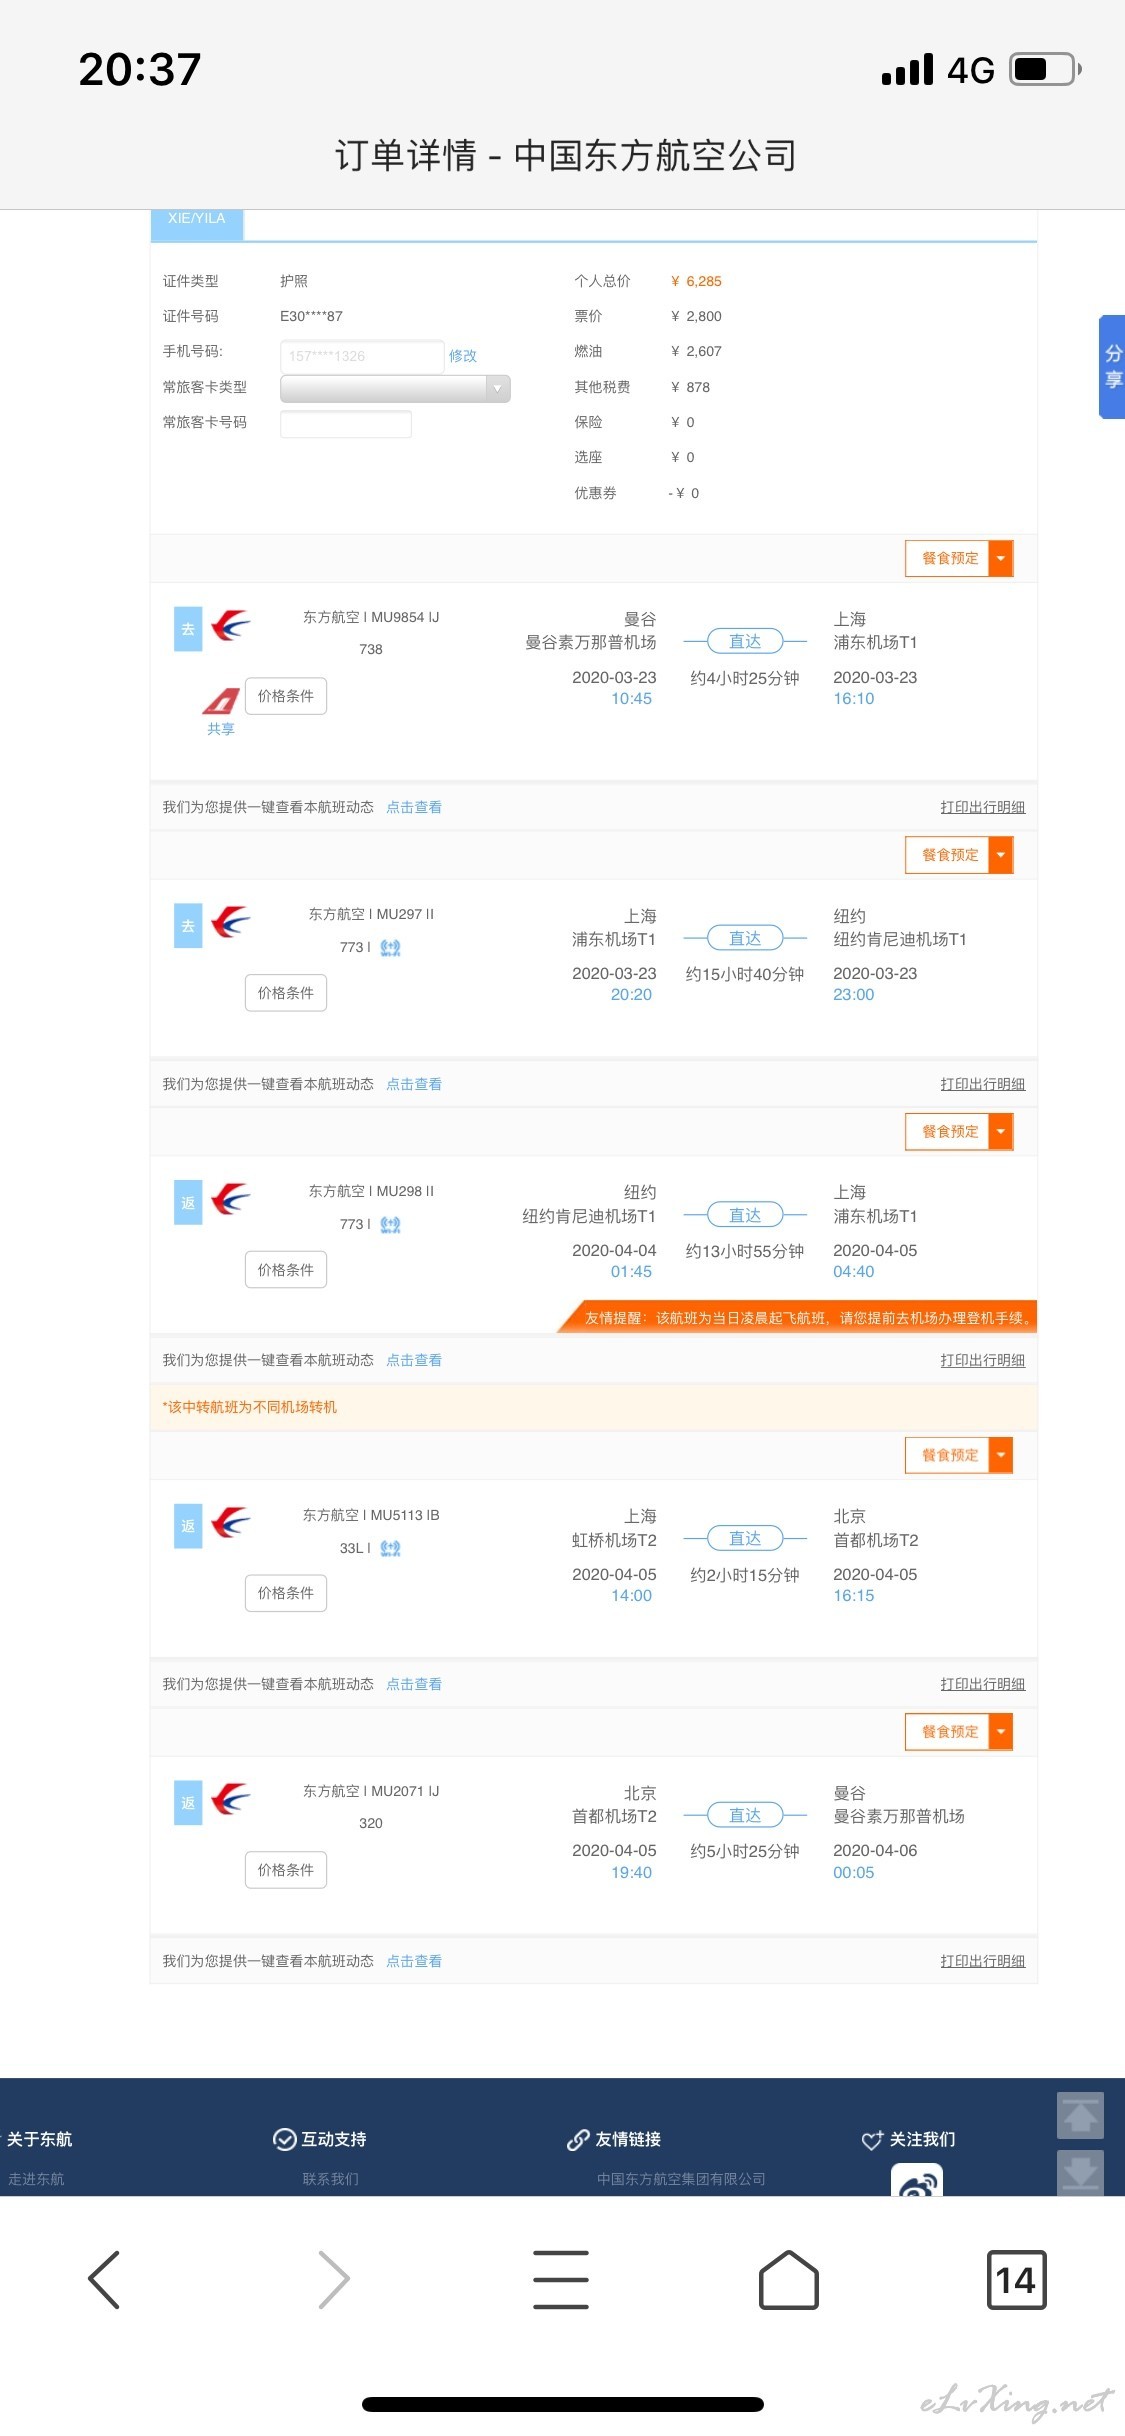Click 打印出行明细 link under flight MU297
1125x2436 pixels.
coord(983,1084)
